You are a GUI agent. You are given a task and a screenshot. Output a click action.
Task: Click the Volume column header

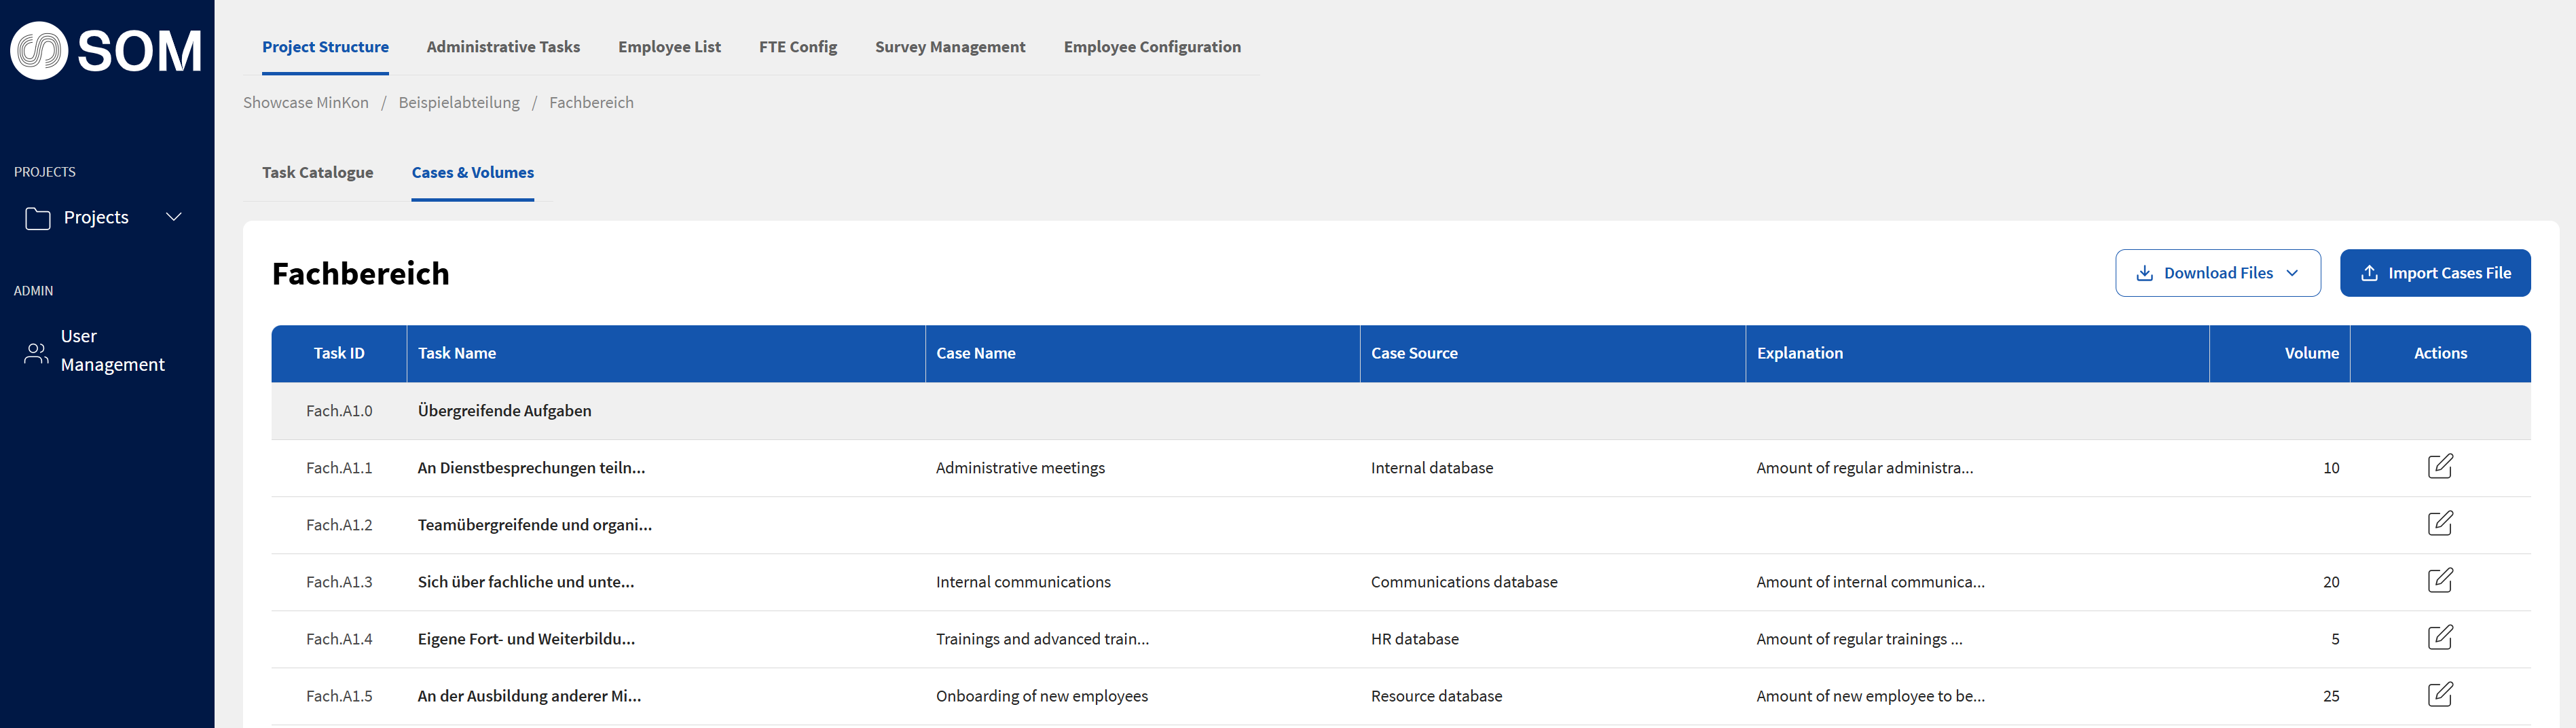(2310, 353)
